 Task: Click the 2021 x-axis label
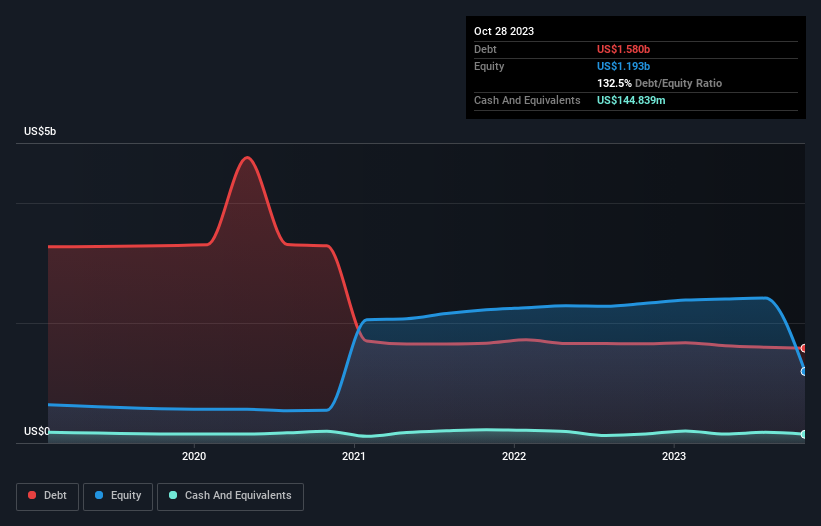coord(354,456)
